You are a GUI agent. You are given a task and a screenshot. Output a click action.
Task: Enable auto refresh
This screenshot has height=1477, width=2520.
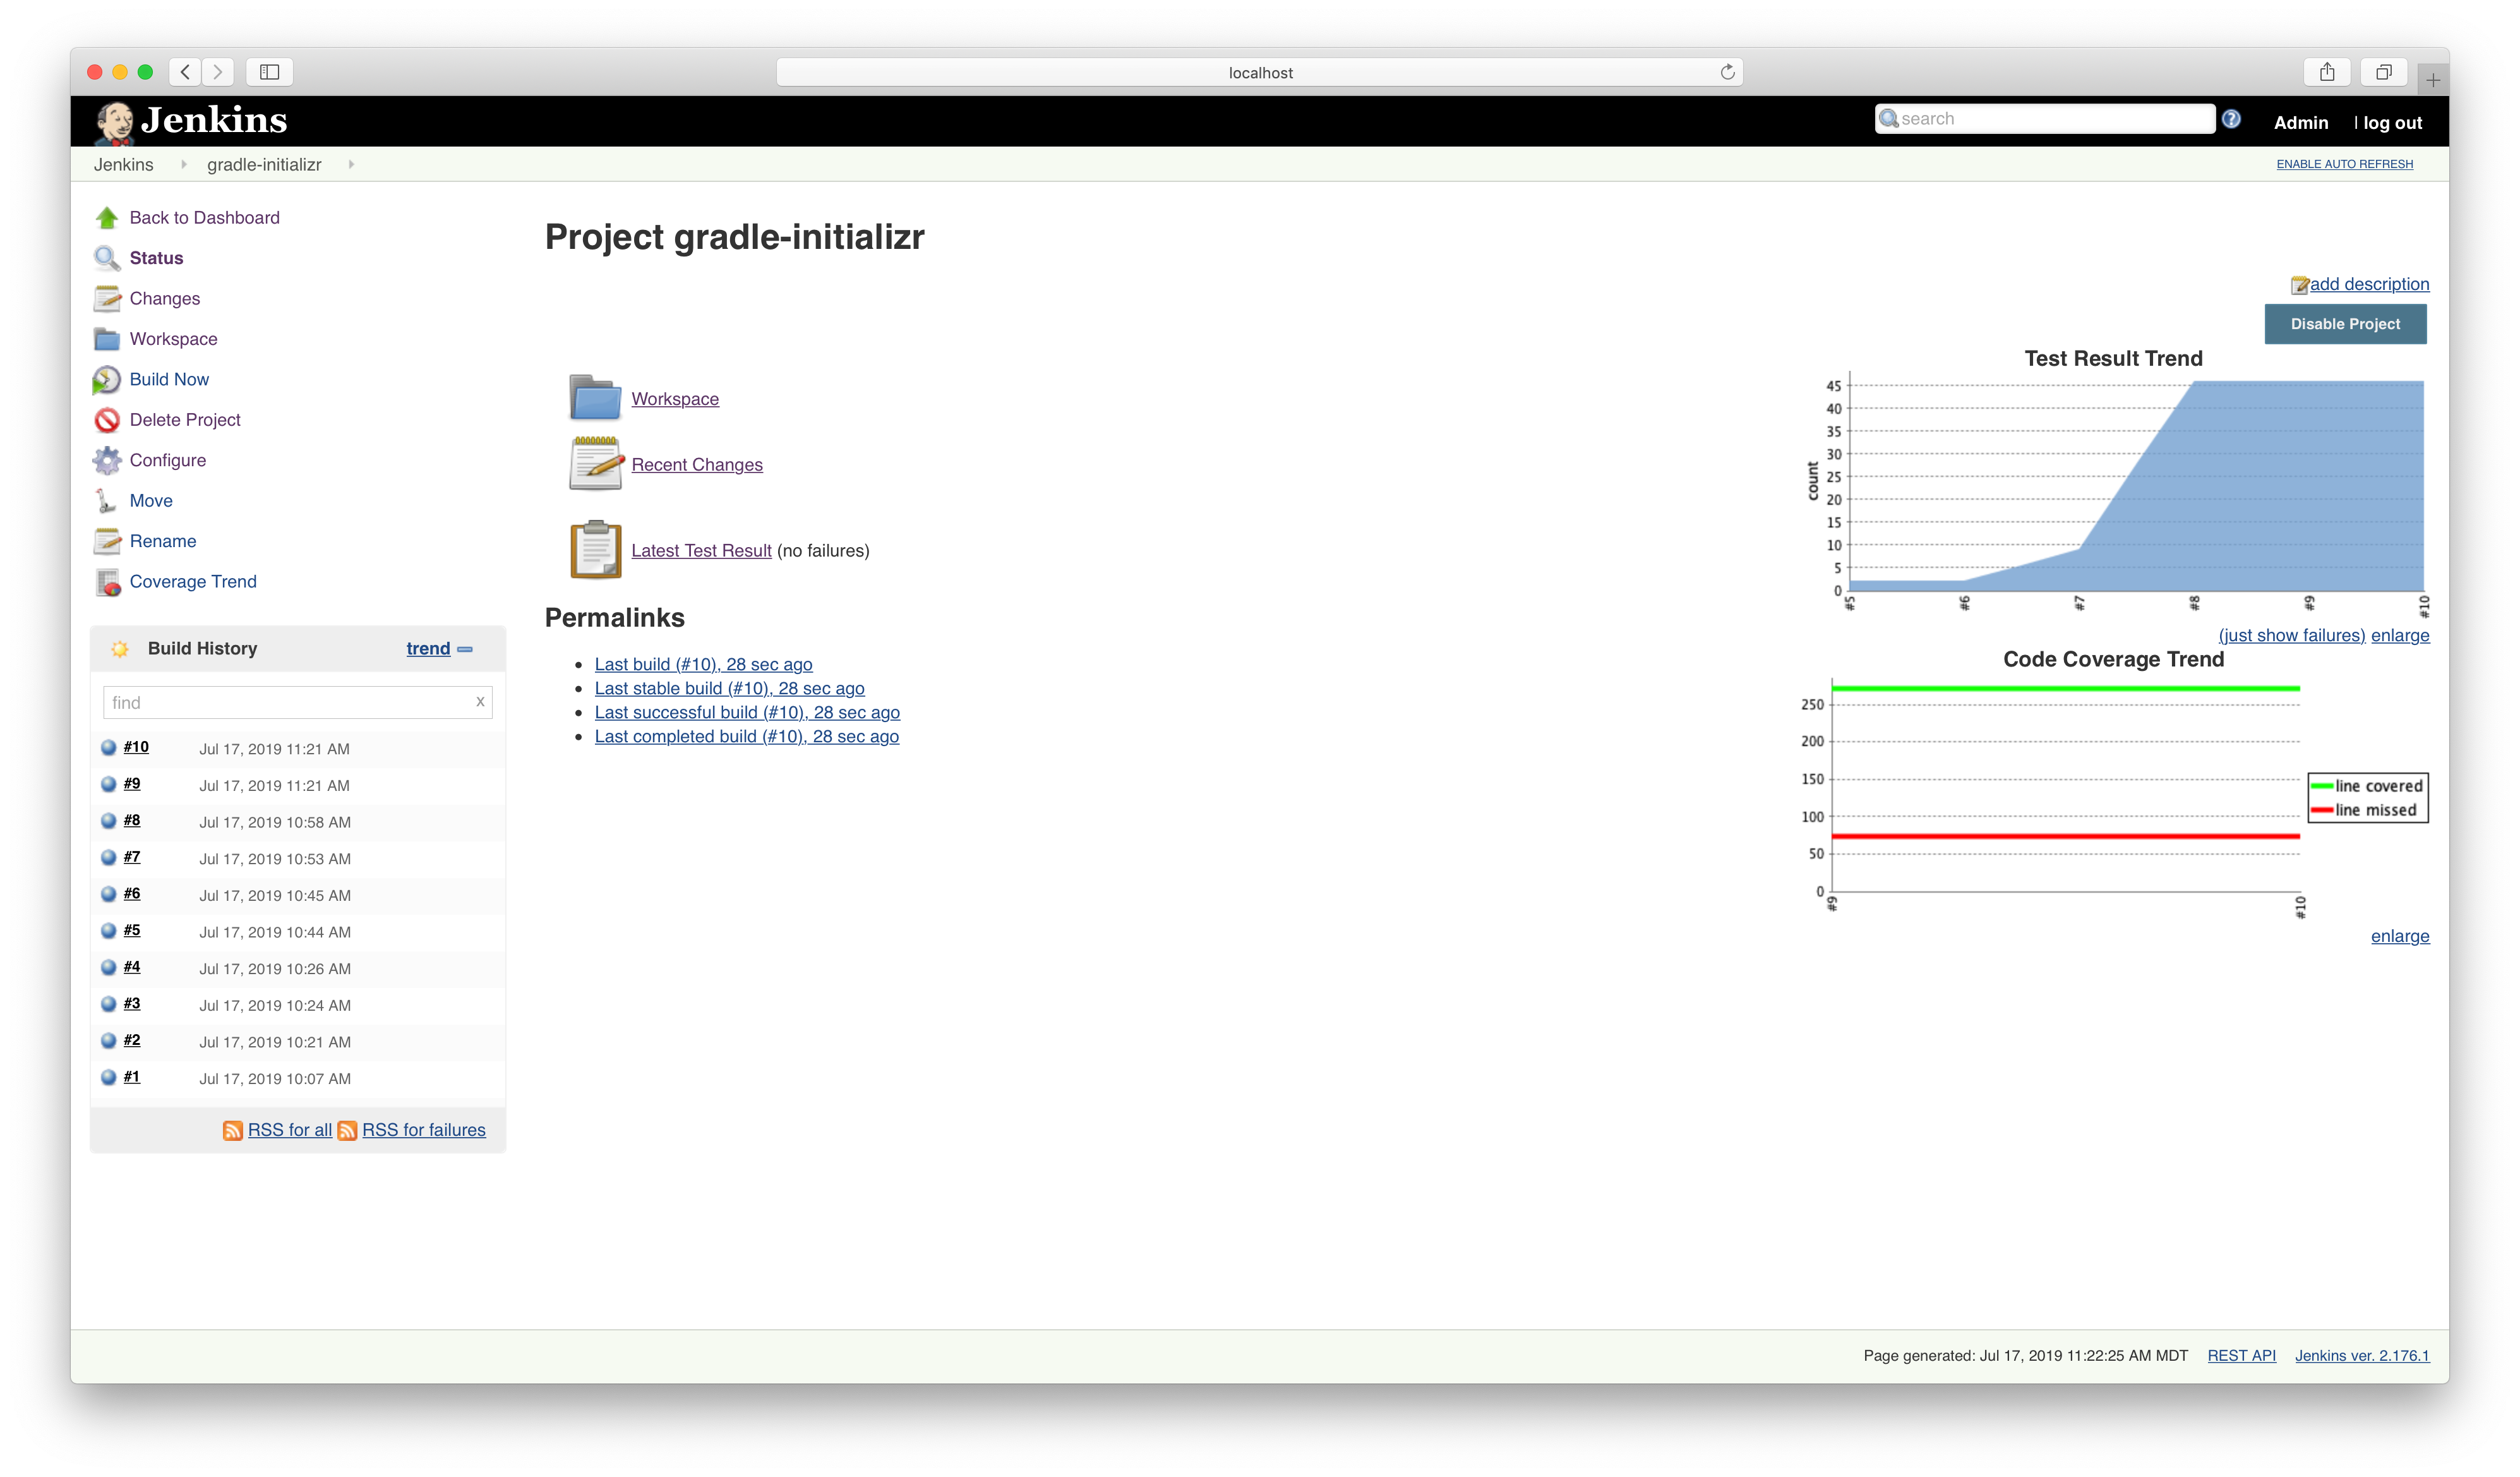click(x=2344, y=164)
